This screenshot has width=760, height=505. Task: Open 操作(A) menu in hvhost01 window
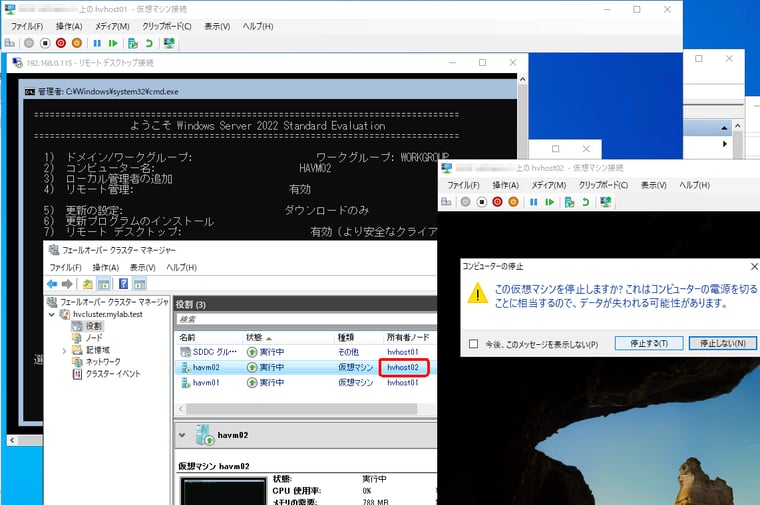click(69, 26)
